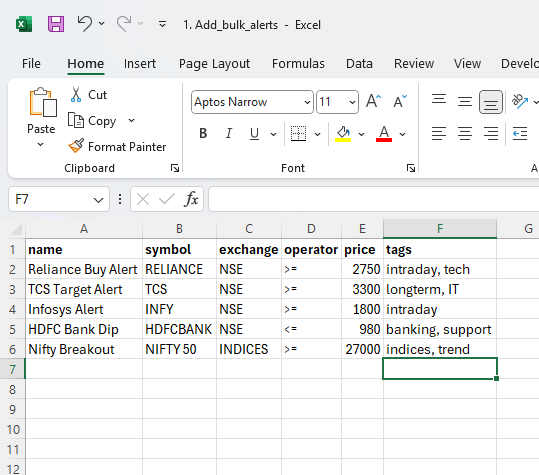Open the Data tab
The image size is (539, 475).
click(x=359, y=64)
